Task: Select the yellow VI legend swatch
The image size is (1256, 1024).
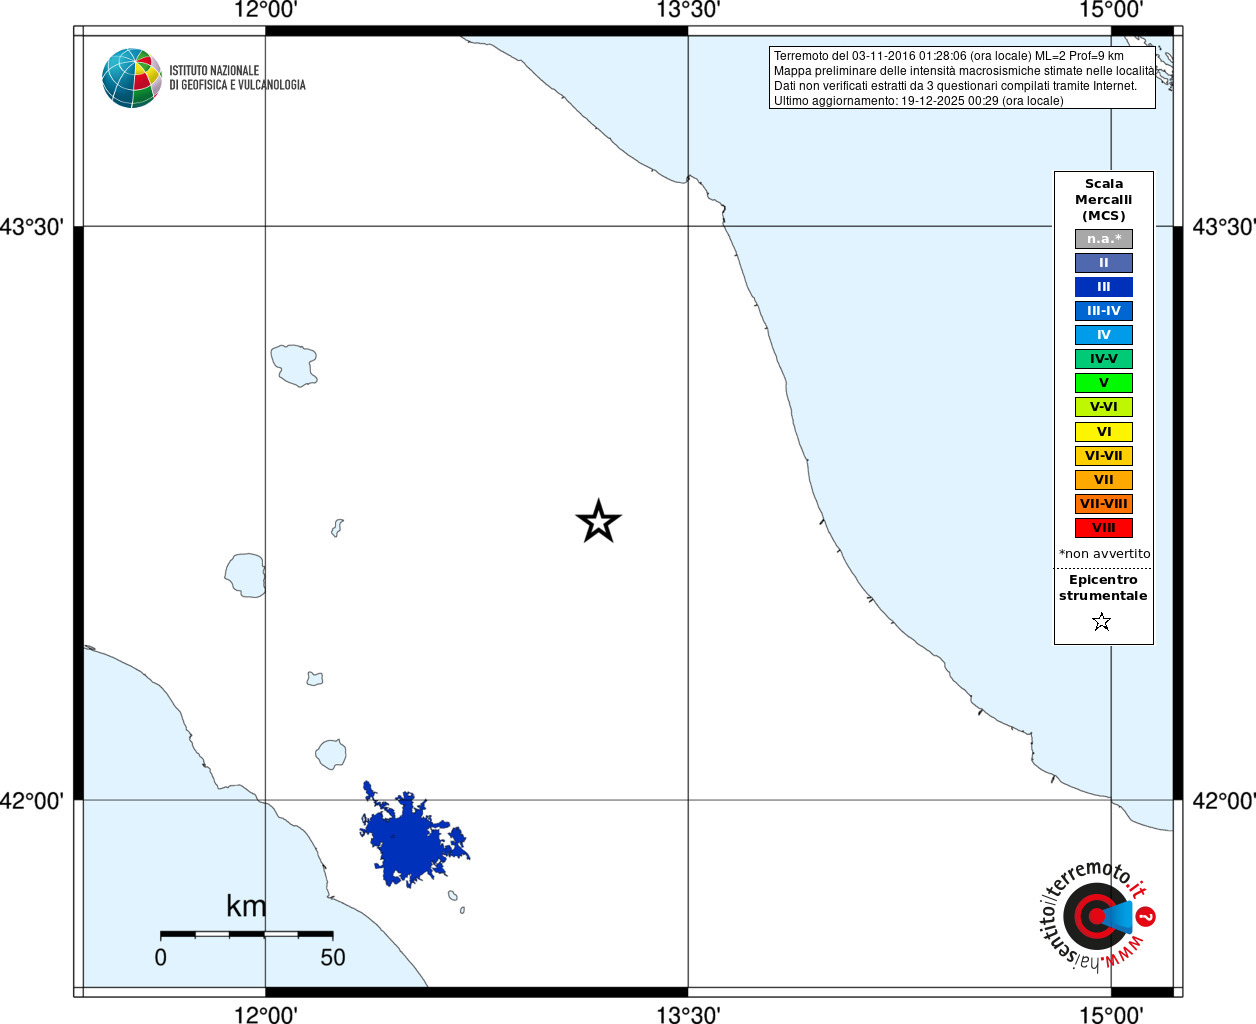Action: click(x=1104, y=432)
